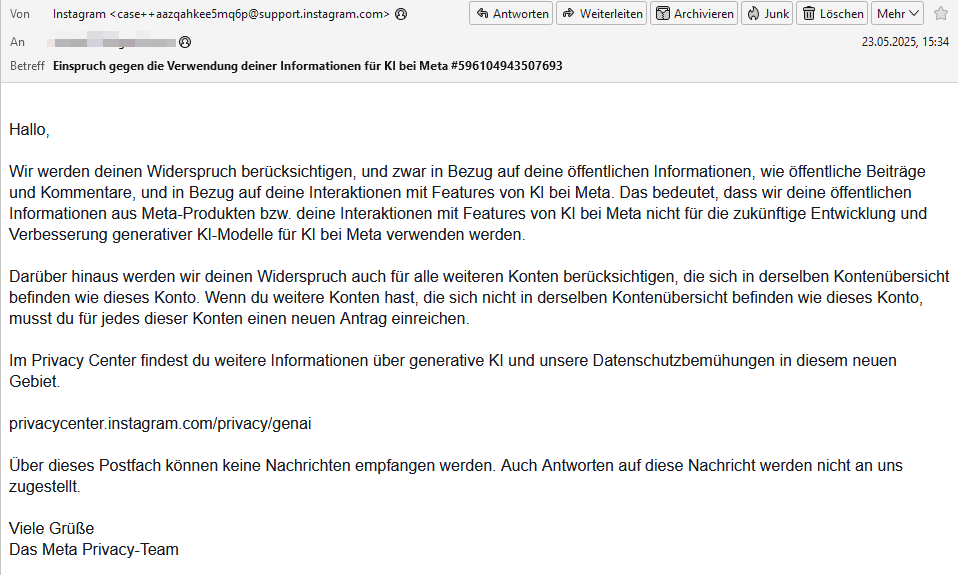The height and width of the screenshot is (575, 958).
Task: Forward the message with Weiterleiten
Action: [602, 13]
